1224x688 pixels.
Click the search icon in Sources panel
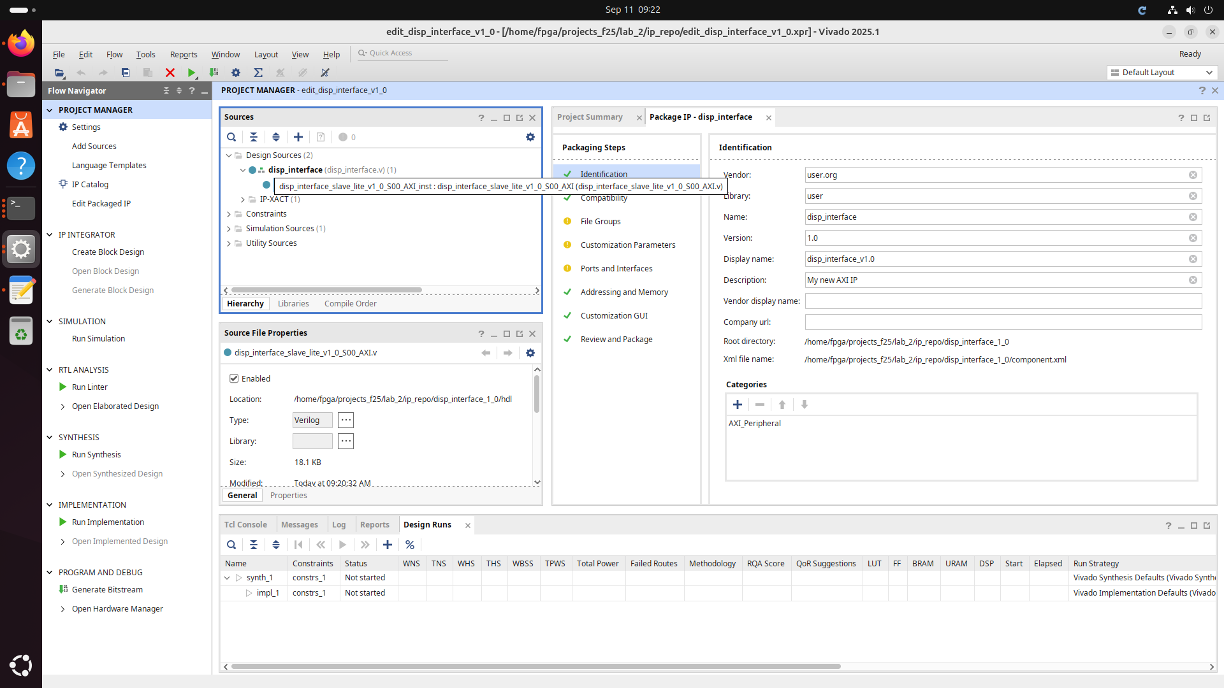tap(231, 137)
